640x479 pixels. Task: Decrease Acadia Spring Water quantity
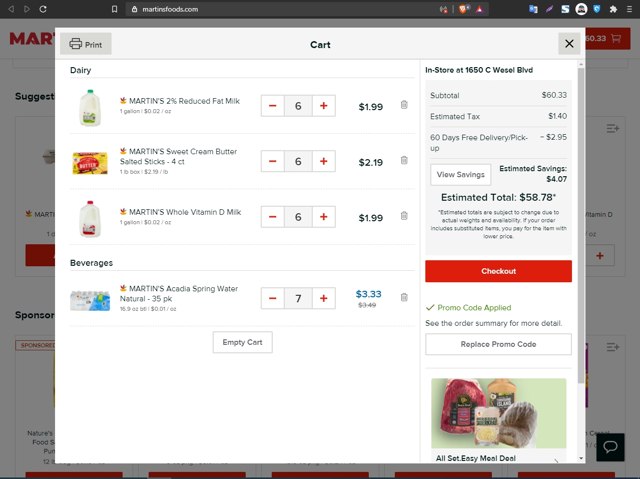(273, 298)
